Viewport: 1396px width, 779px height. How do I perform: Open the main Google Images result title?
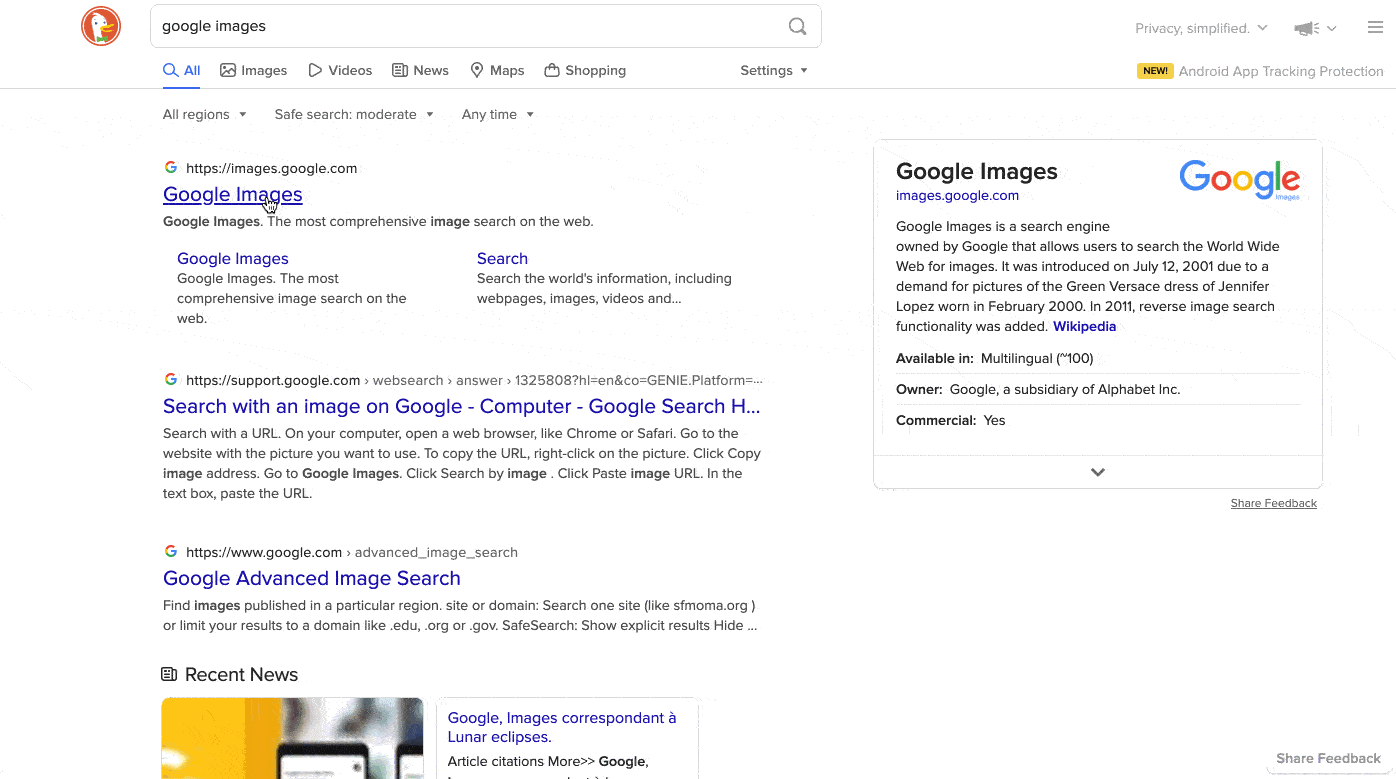[232, 194]
